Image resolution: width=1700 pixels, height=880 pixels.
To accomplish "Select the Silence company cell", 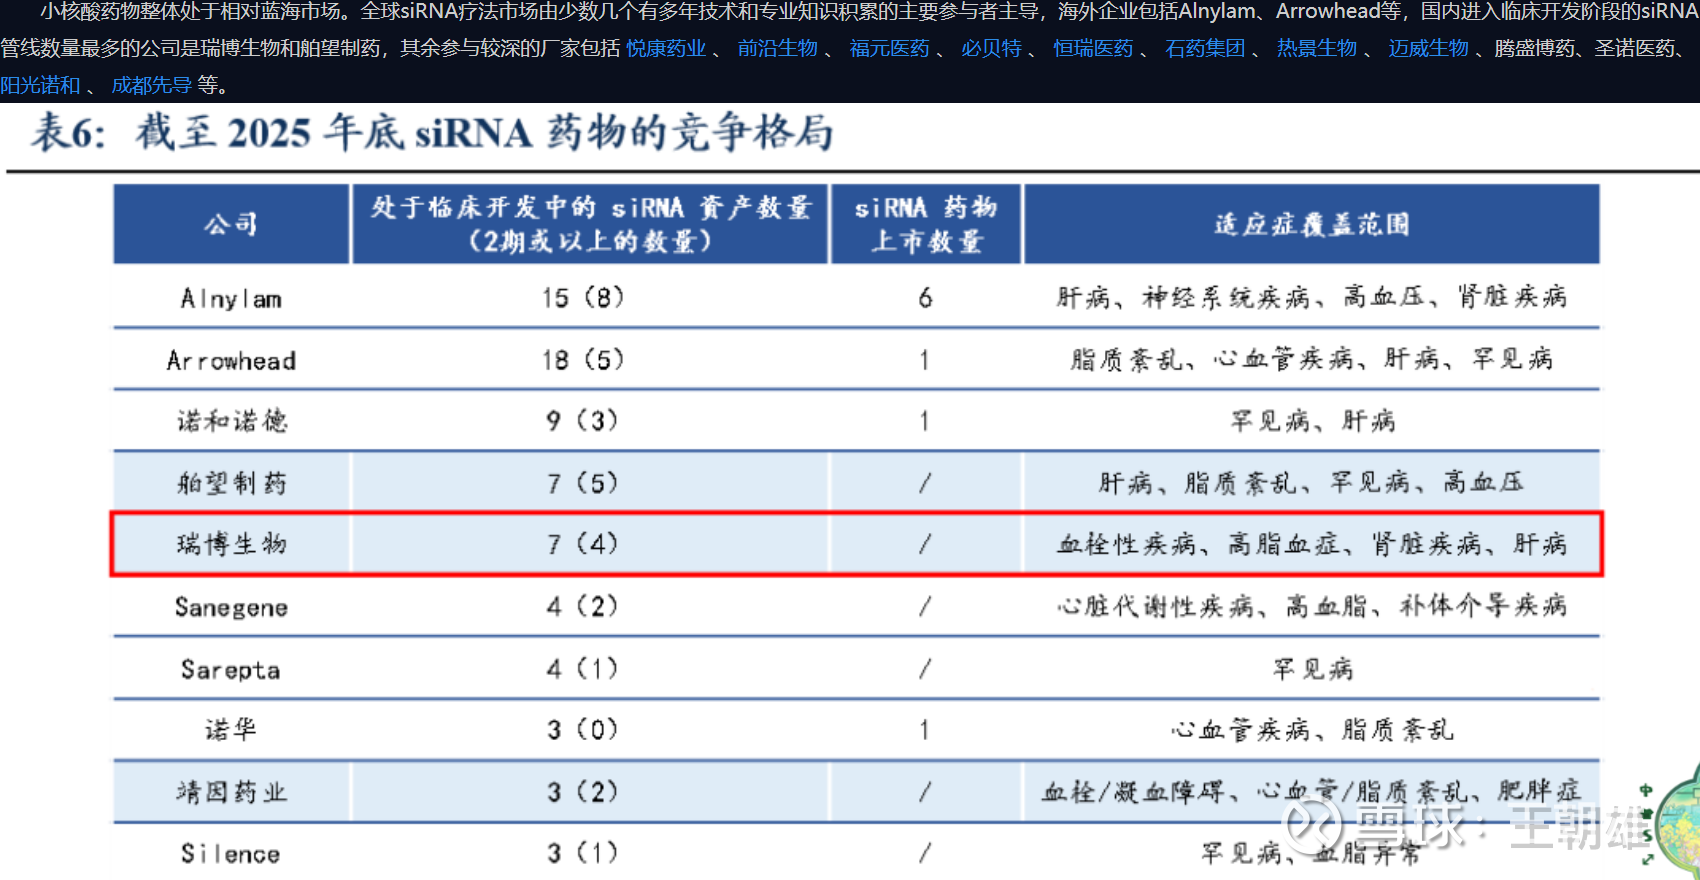I will click(231, 853).
